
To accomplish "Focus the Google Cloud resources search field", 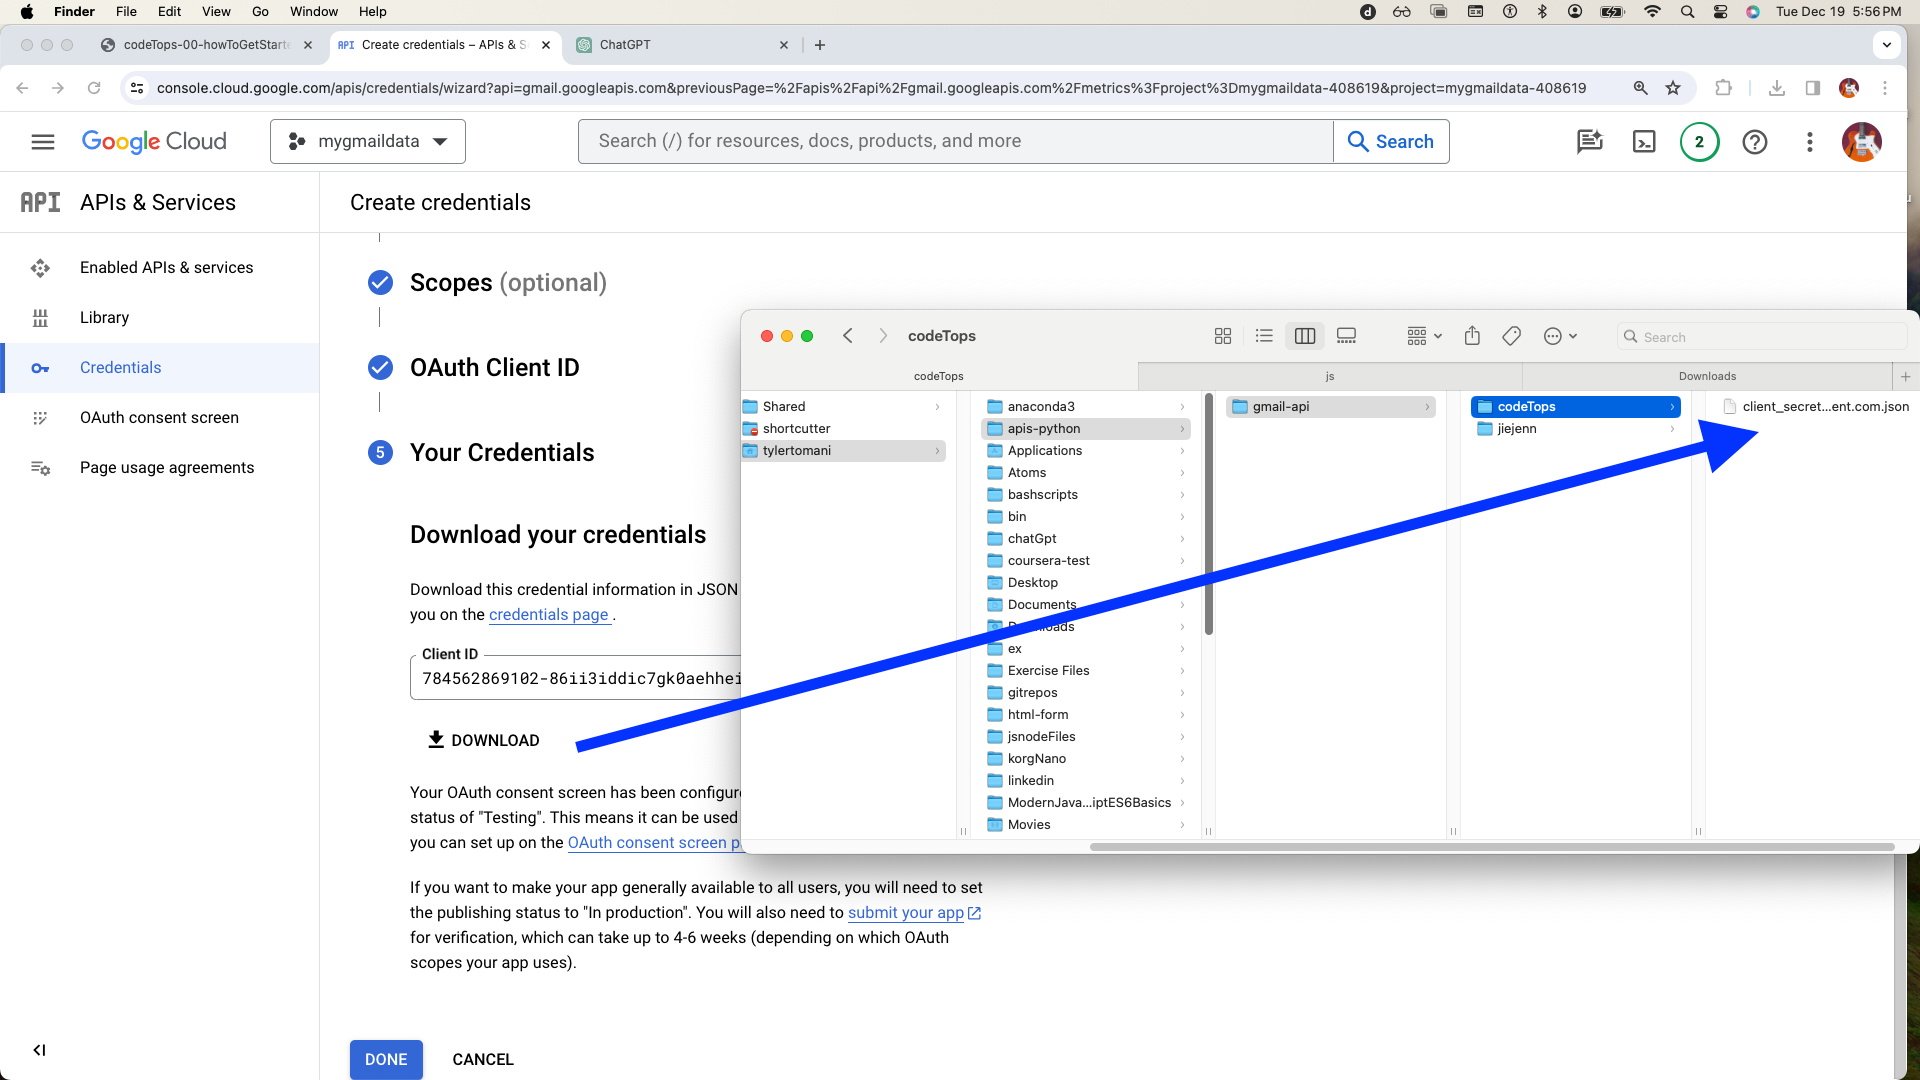I will (956, 142).
